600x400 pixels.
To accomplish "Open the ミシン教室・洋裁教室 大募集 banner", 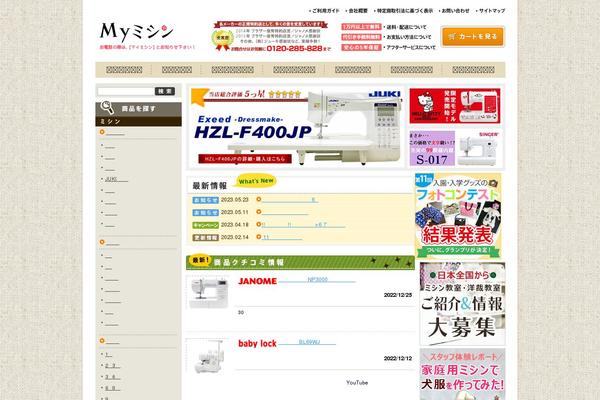I will pyautogui.click(x=462, y=304).
